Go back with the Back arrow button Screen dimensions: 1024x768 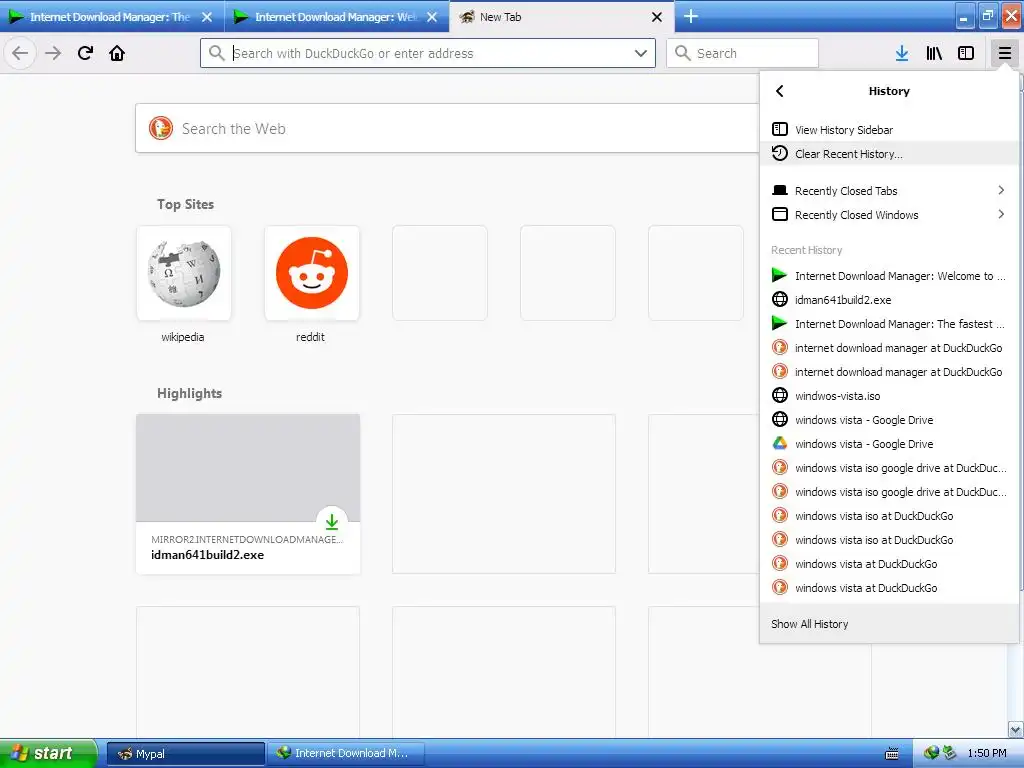[20, 53]
